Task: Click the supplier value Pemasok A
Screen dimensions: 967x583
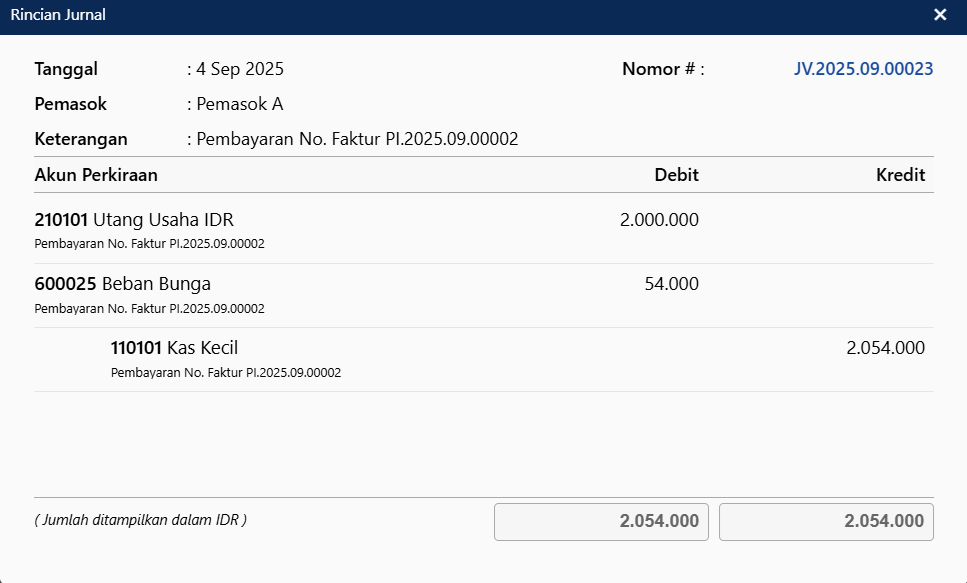Action: click(240, 104)
